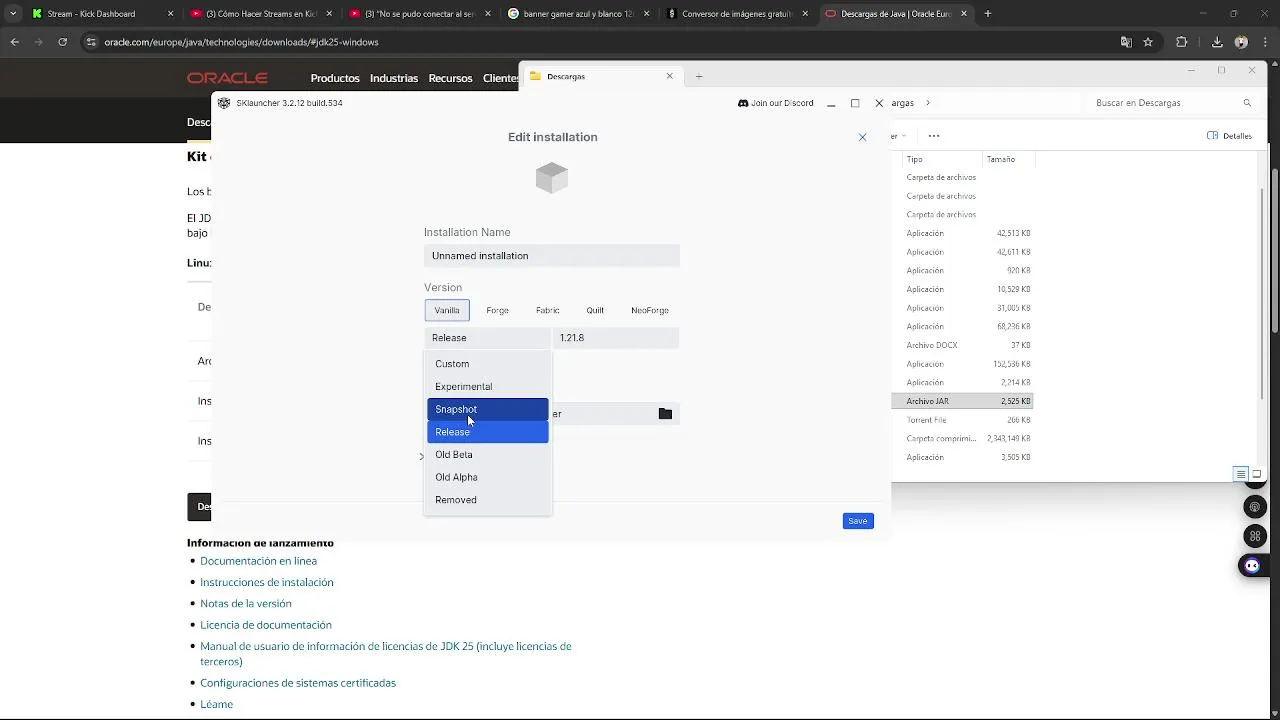Screen dimensions: 1280x720
Task: Select the Forge version type
Action: tap(497, 310)
